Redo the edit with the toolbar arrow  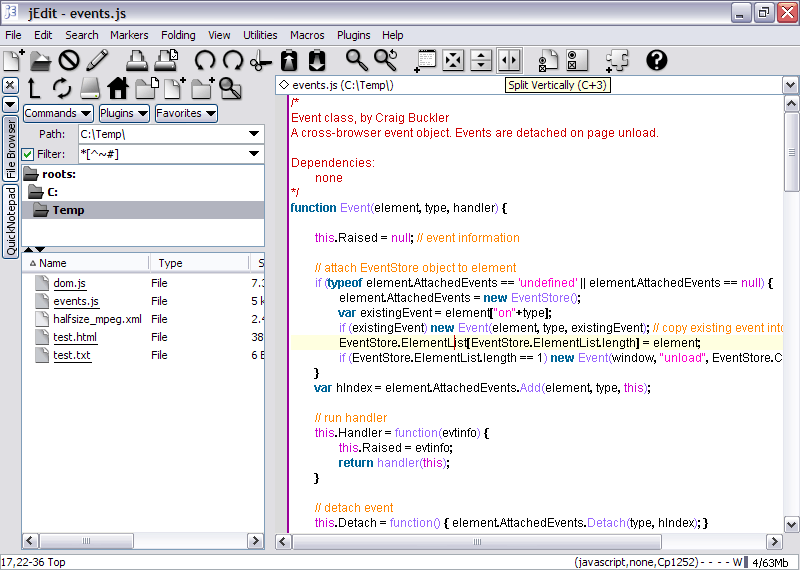(x=233, y=60)
